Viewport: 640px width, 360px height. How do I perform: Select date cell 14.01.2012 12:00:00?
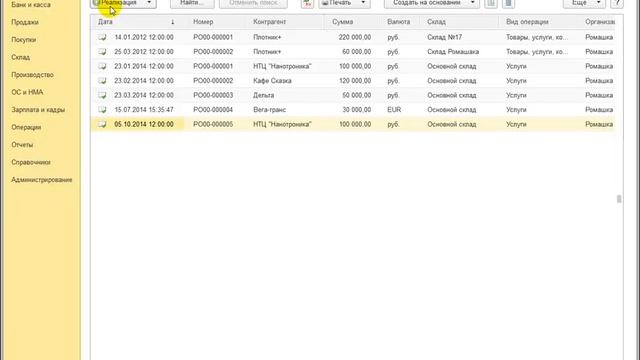(144, 37)
